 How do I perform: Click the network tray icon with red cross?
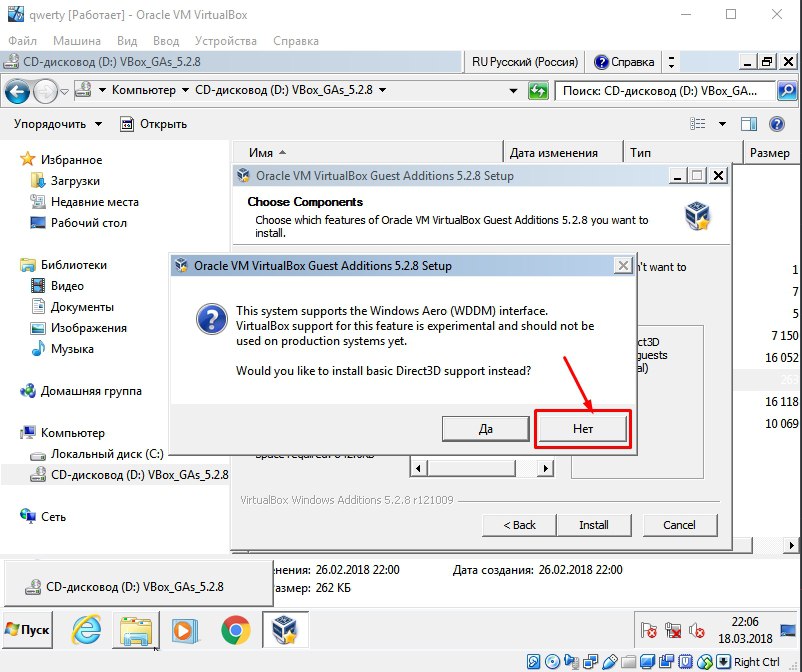673,630
